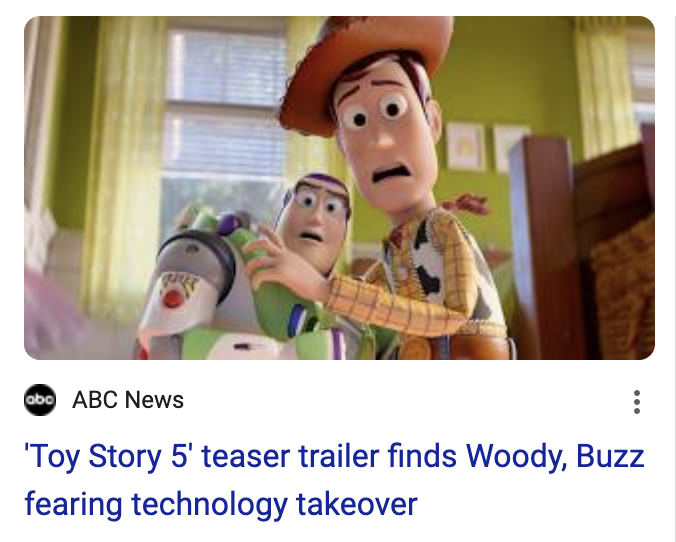Visit the publisher via black abc badge

click(x=40, y=400)
